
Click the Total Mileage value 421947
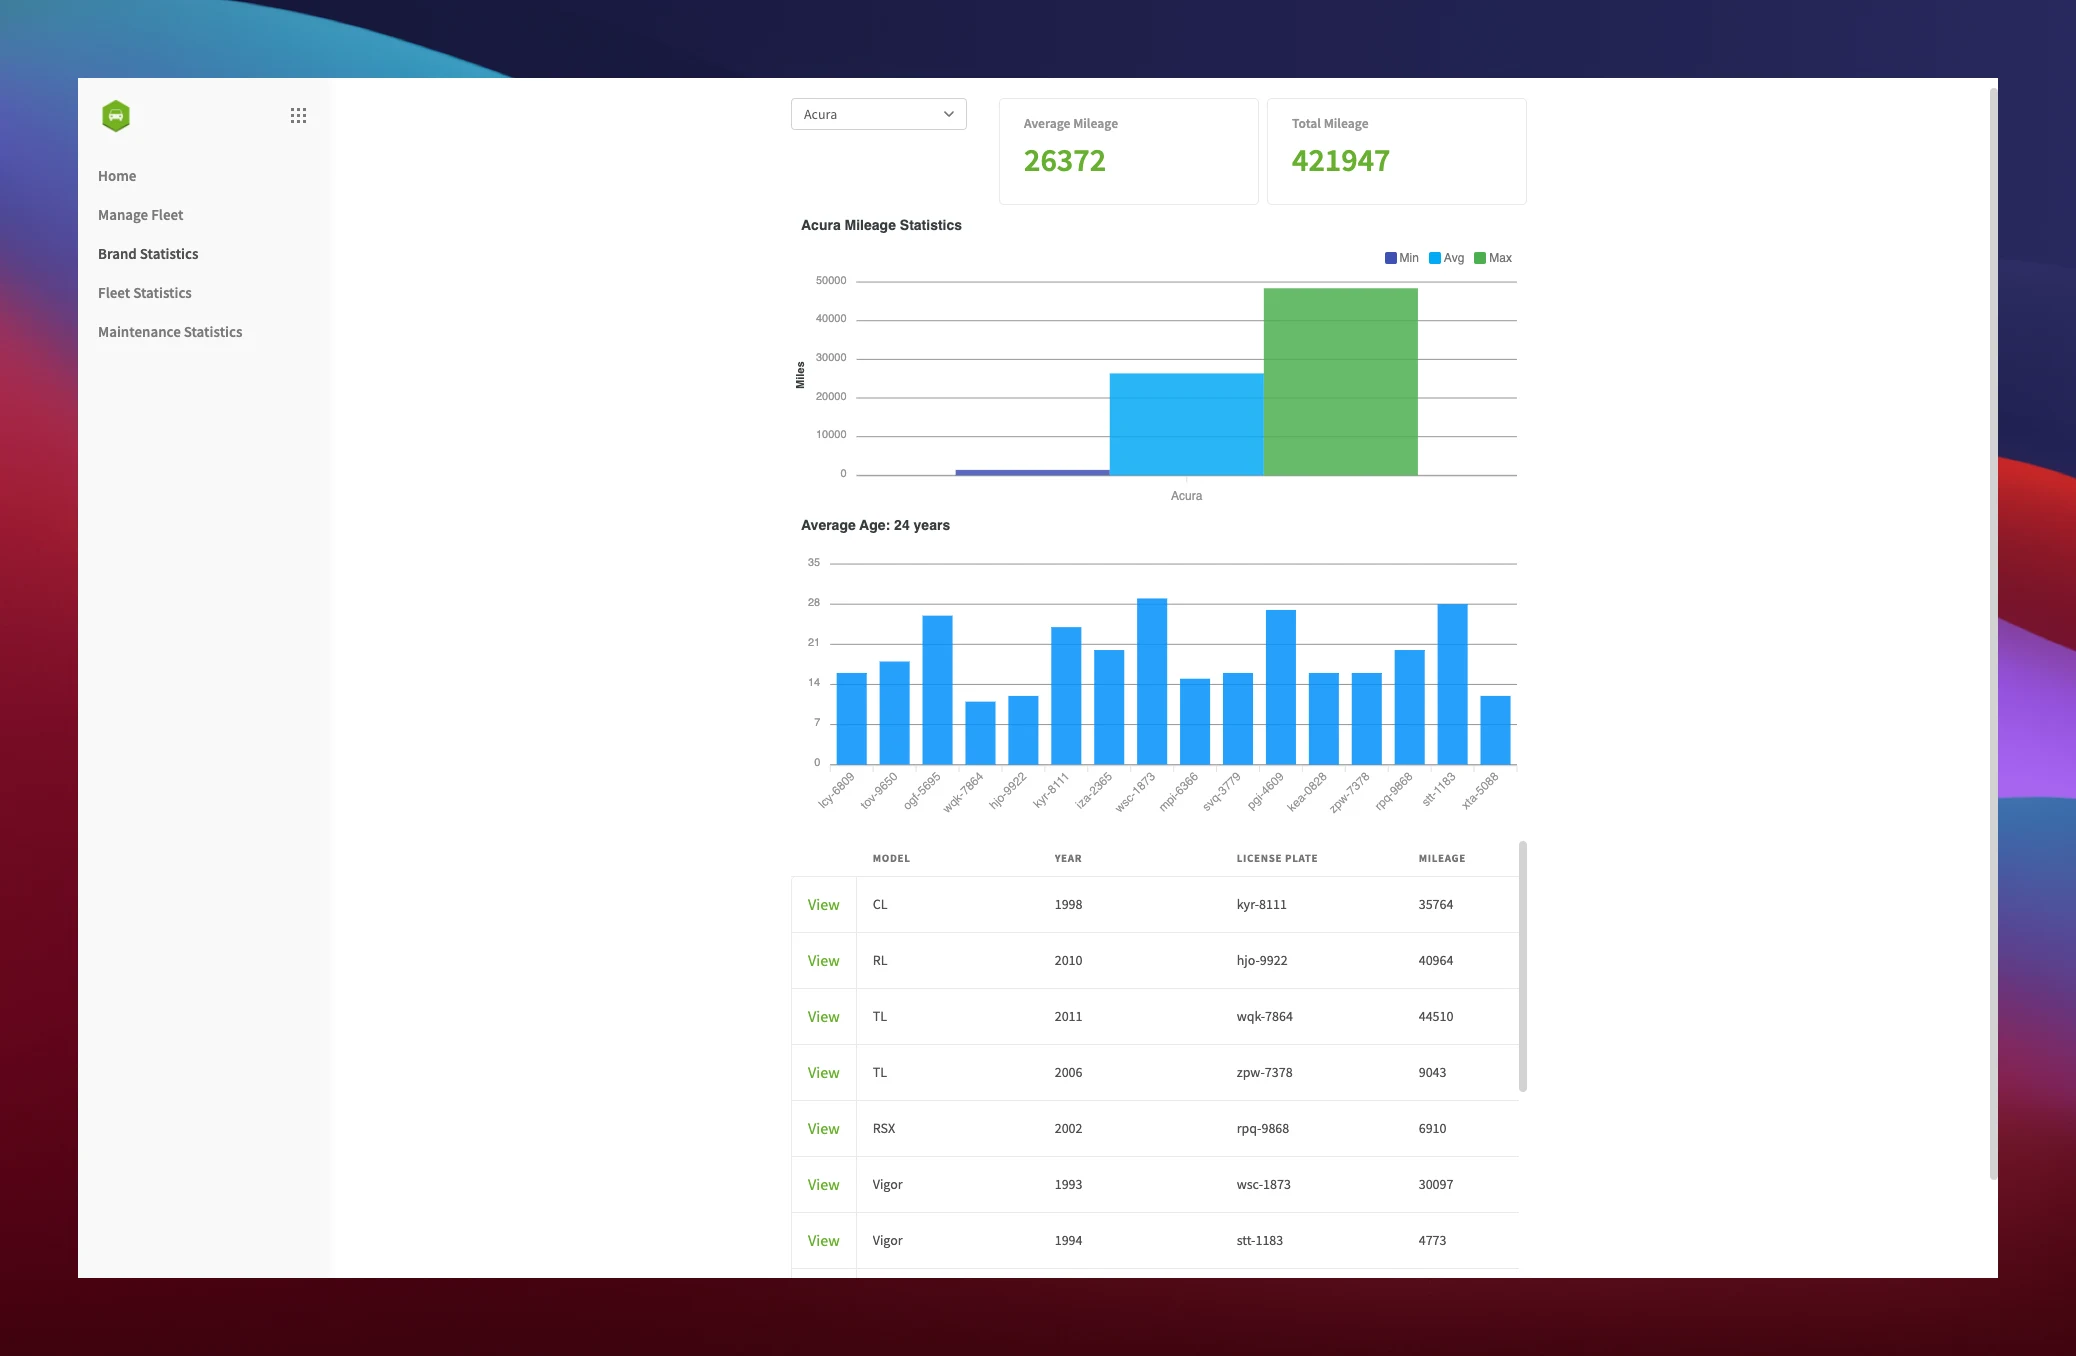point(1340,161)
